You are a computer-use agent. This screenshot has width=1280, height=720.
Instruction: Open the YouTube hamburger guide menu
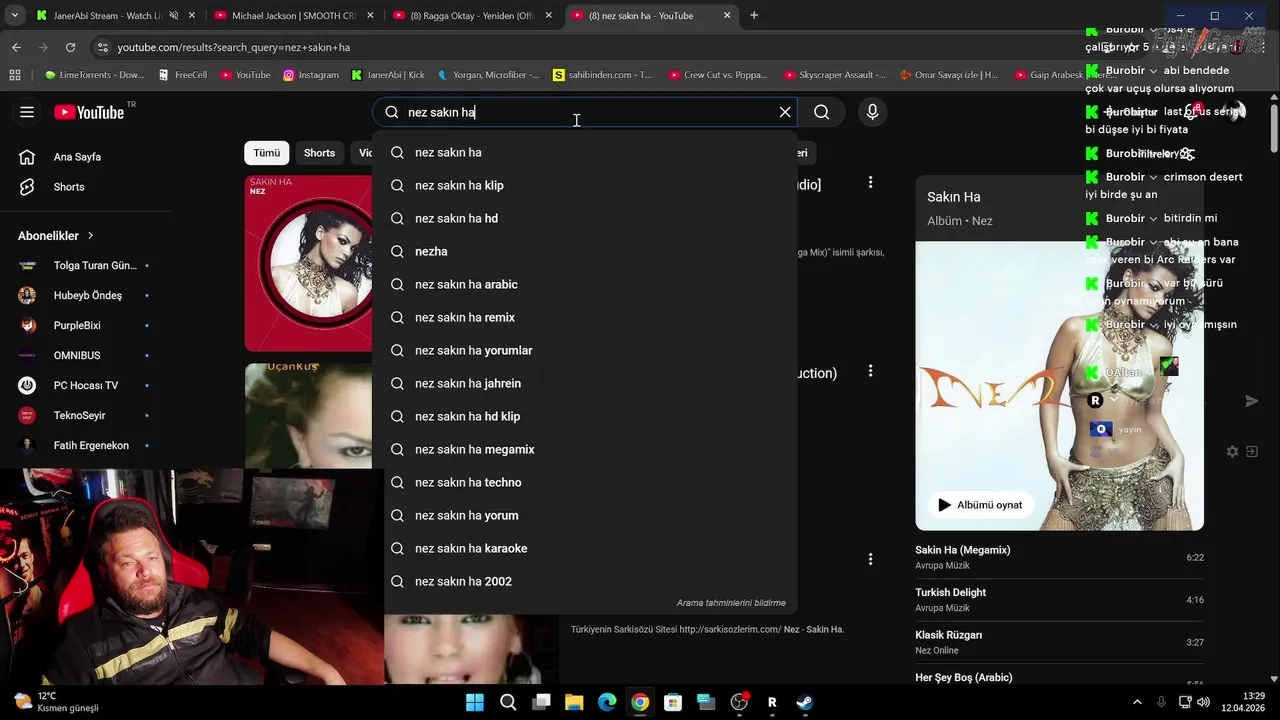click(27, 112)
